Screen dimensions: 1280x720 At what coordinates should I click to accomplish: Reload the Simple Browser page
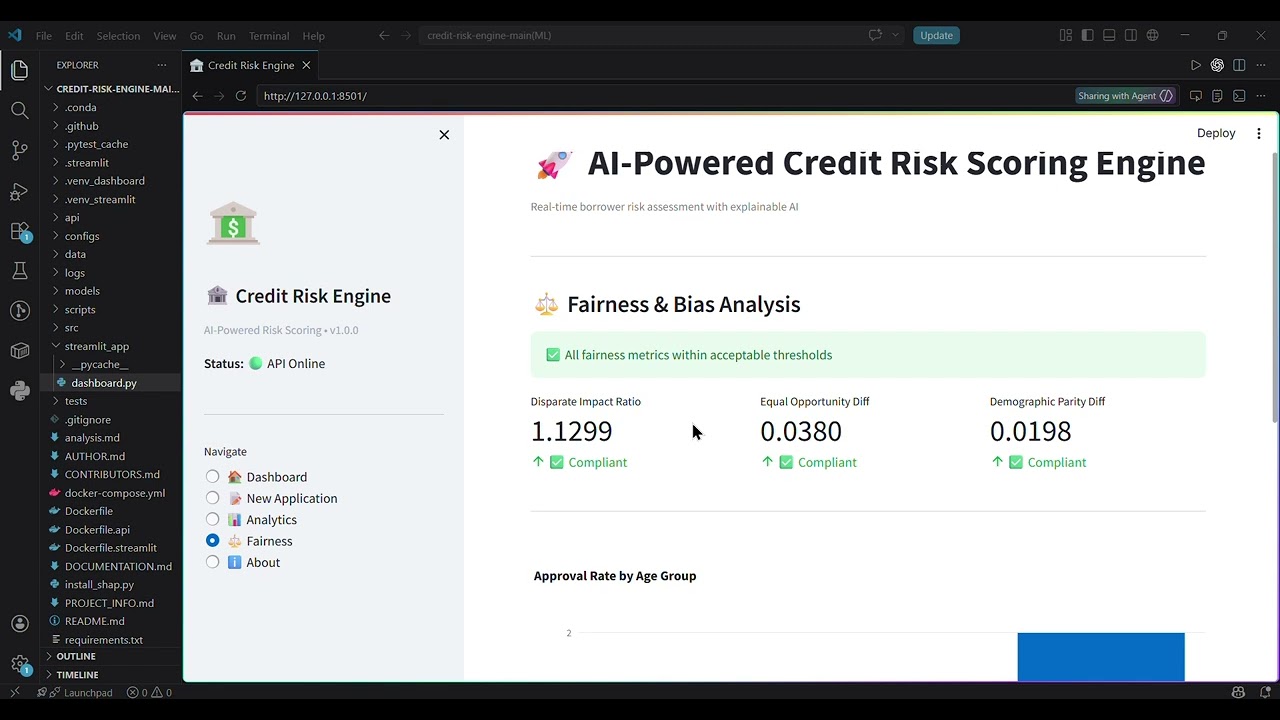tap(241, 96)
